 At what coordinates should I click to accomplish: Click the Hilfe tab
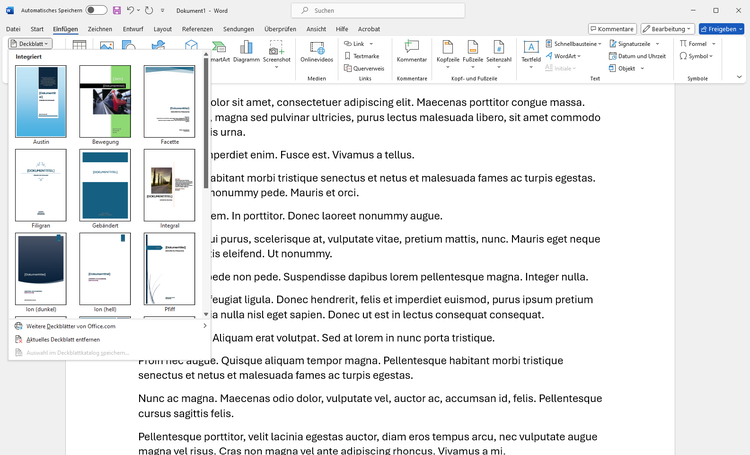pos(342,29)
